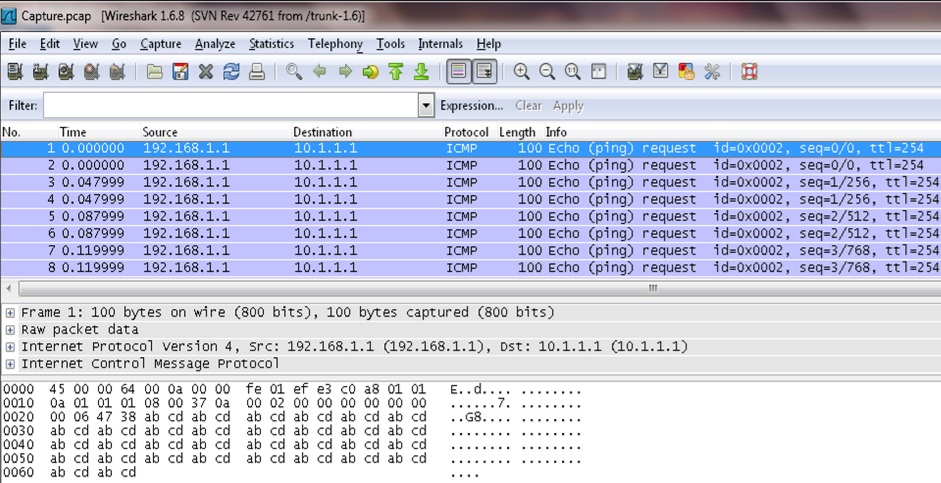Open the Telephony menu
This screenshot has width=941, height=483.
tap(335, 44)
